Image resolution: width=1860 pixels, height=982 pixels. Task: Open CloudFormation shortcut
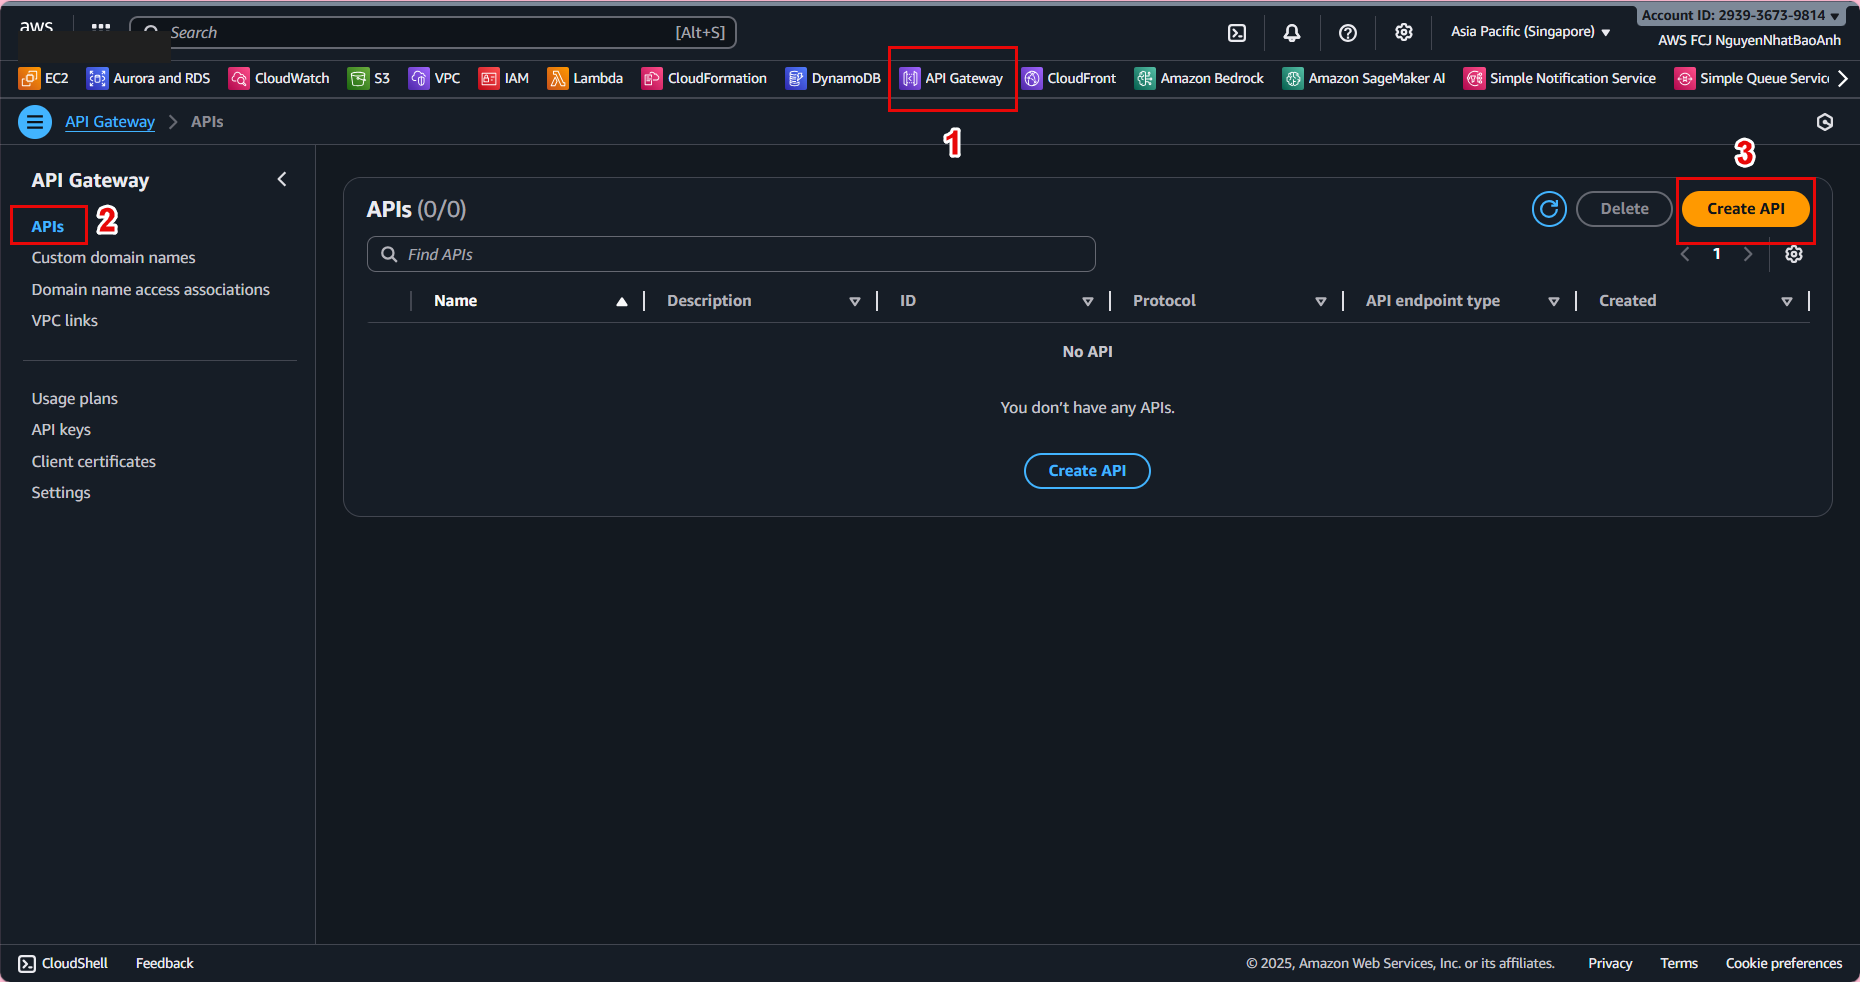click(x=704, y=78)
